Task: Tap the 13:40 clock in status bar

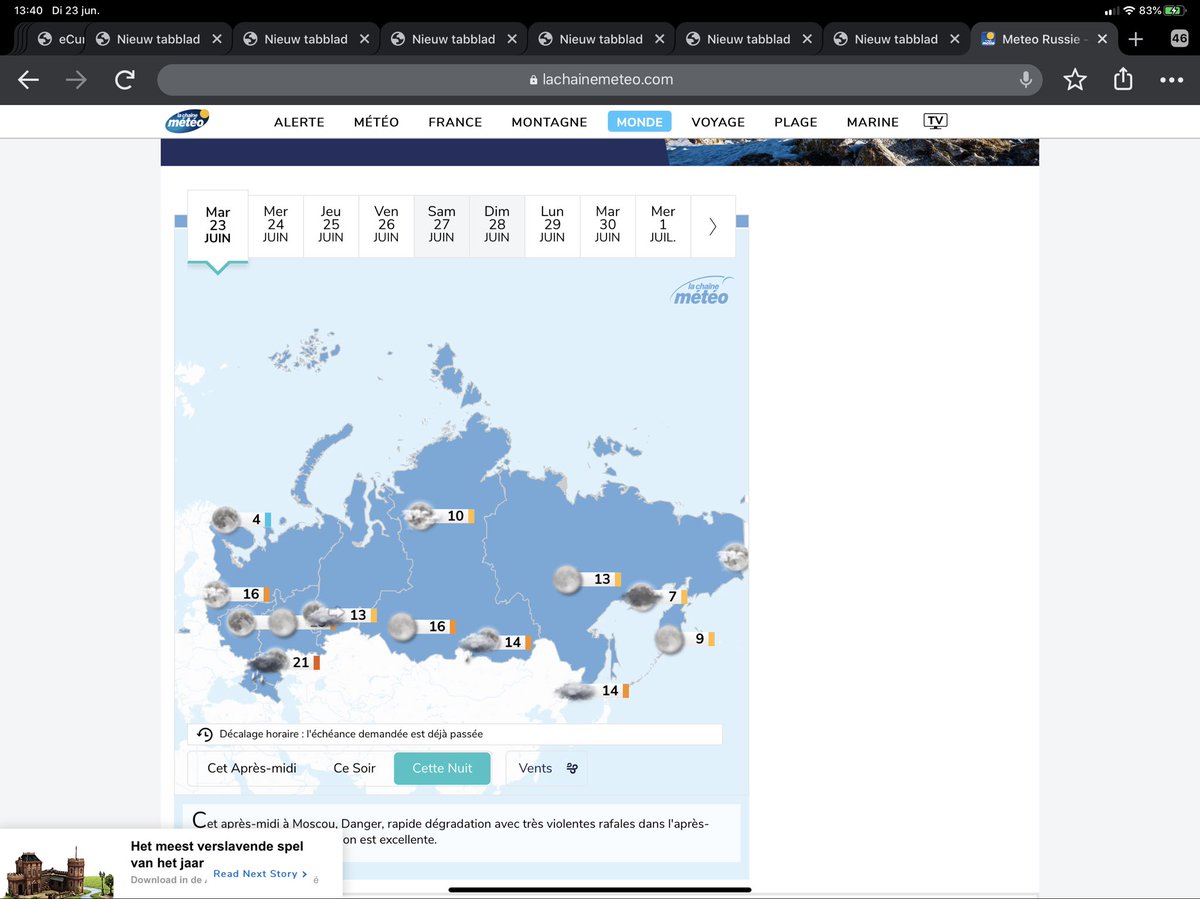Action: pyautogui.click(x=28, y=10)
